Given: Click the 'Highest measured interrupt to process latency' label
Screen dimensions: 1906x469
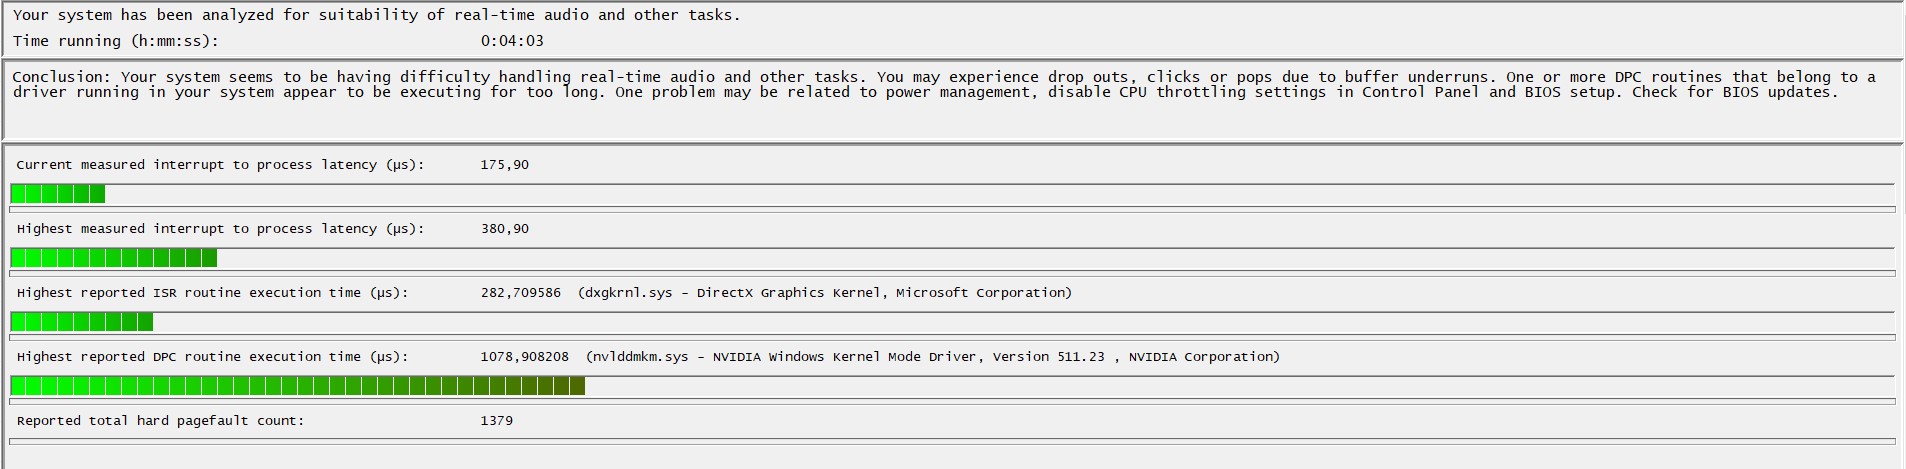Looking at the screenshot, I should tap(220, 229).
